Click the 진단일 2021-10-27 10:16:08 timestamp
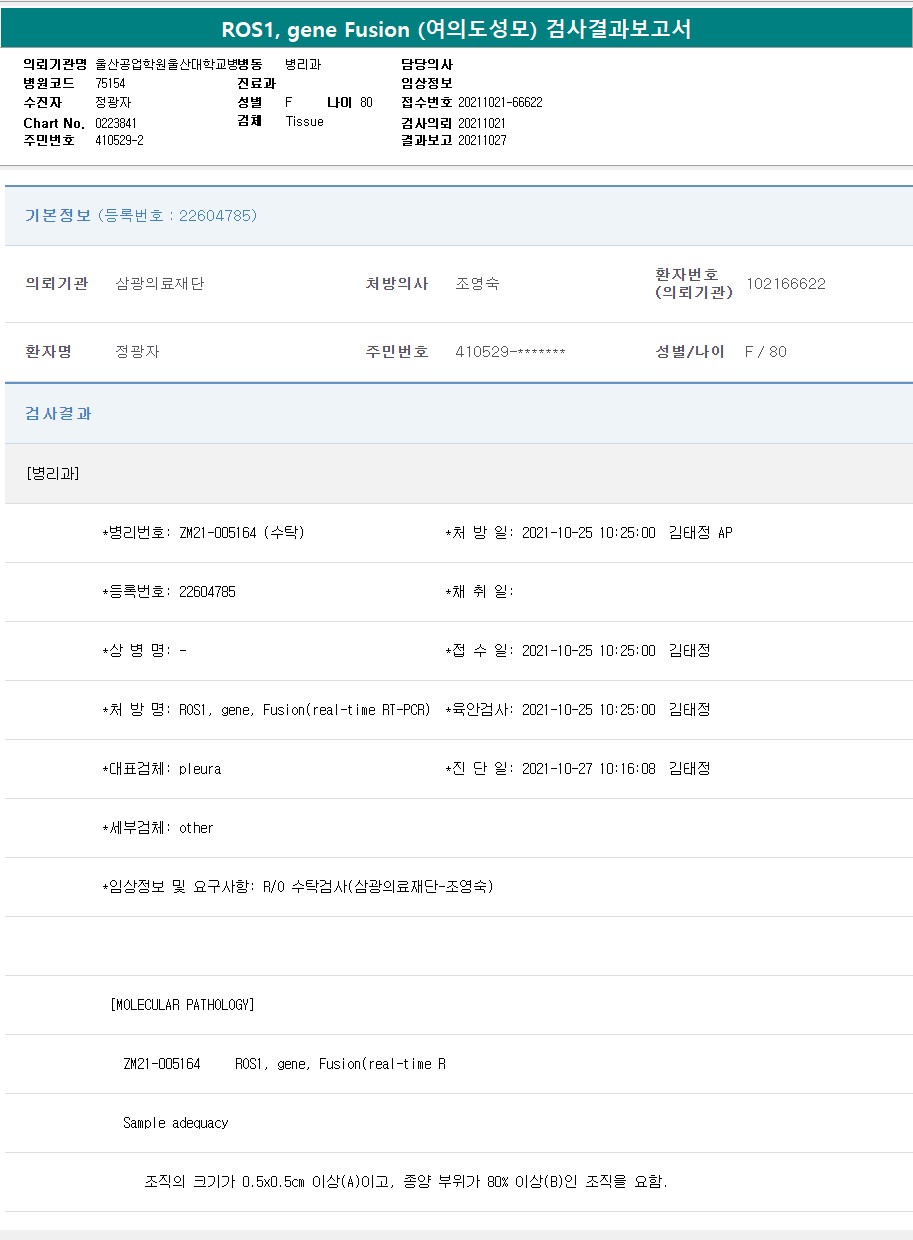 pos(588,769)
